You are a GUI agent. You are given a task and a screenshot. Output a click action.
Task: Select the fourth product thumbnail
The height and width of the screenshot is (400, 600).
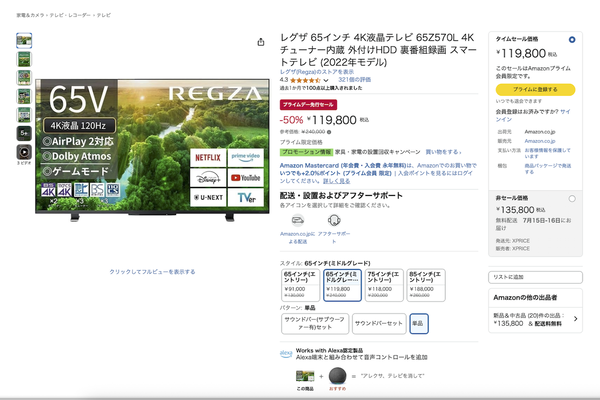click(x=24, y=96)
